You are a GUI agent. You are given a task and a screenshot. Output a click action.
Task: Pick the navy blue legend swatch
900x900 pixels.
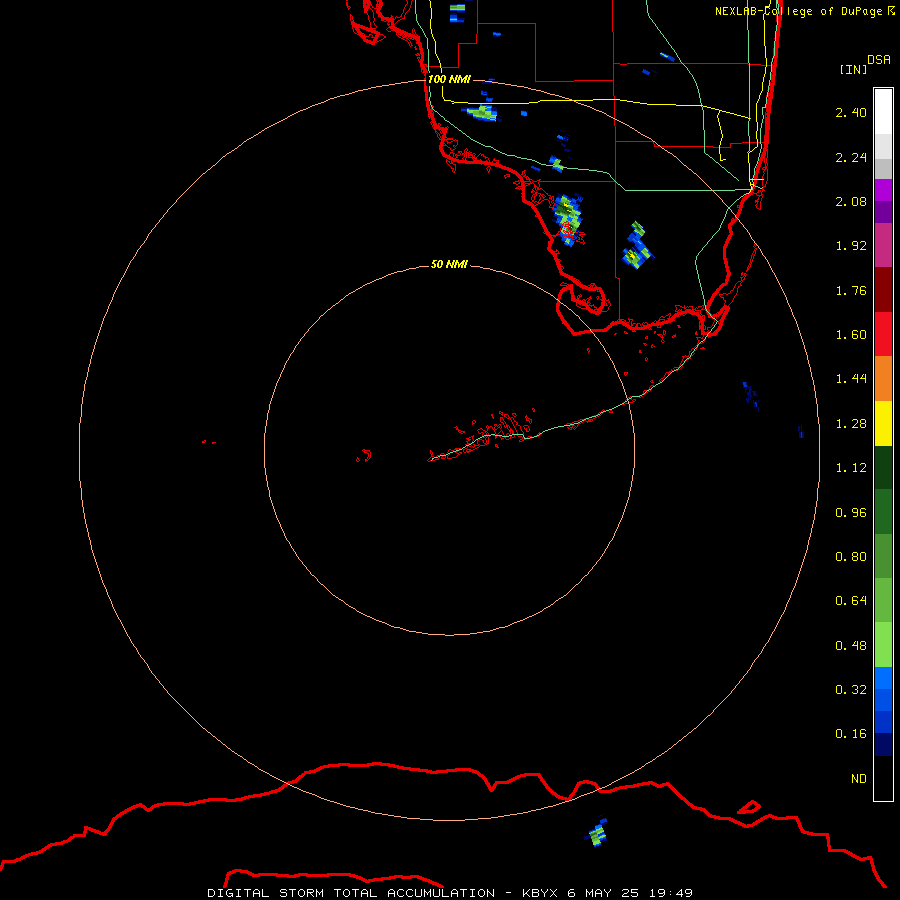coord(883,744)
